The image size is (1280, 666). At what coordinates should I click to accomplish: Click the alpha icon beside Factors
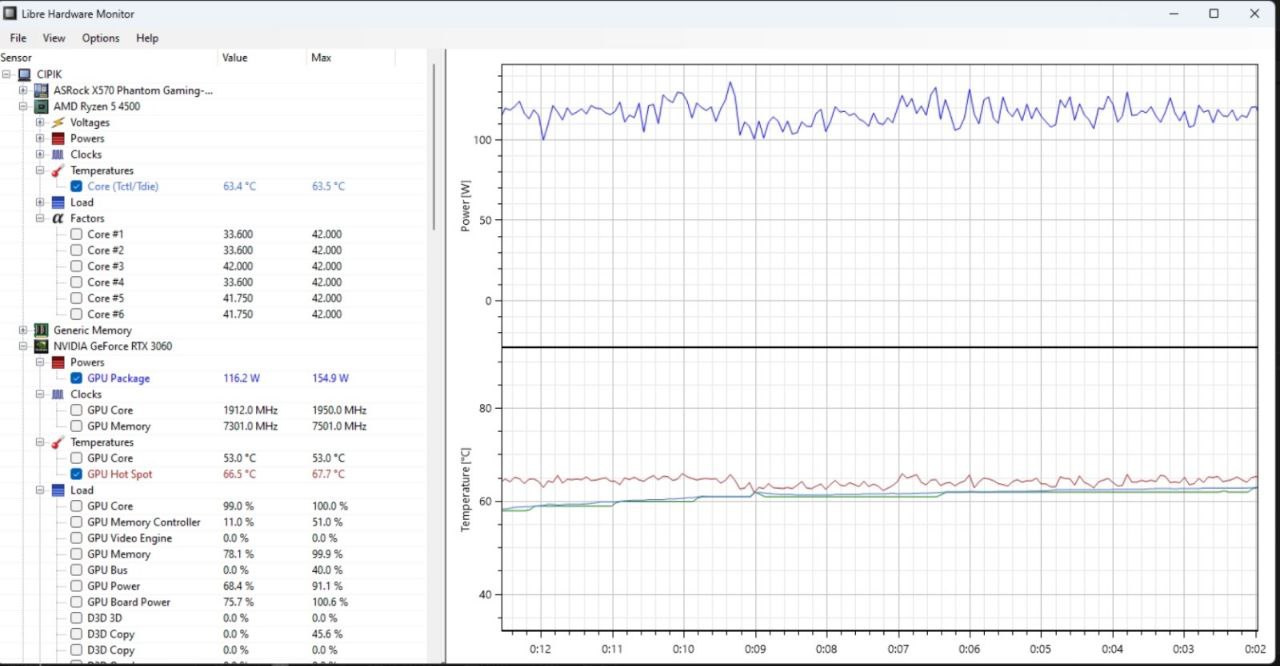tap(58, 218)
